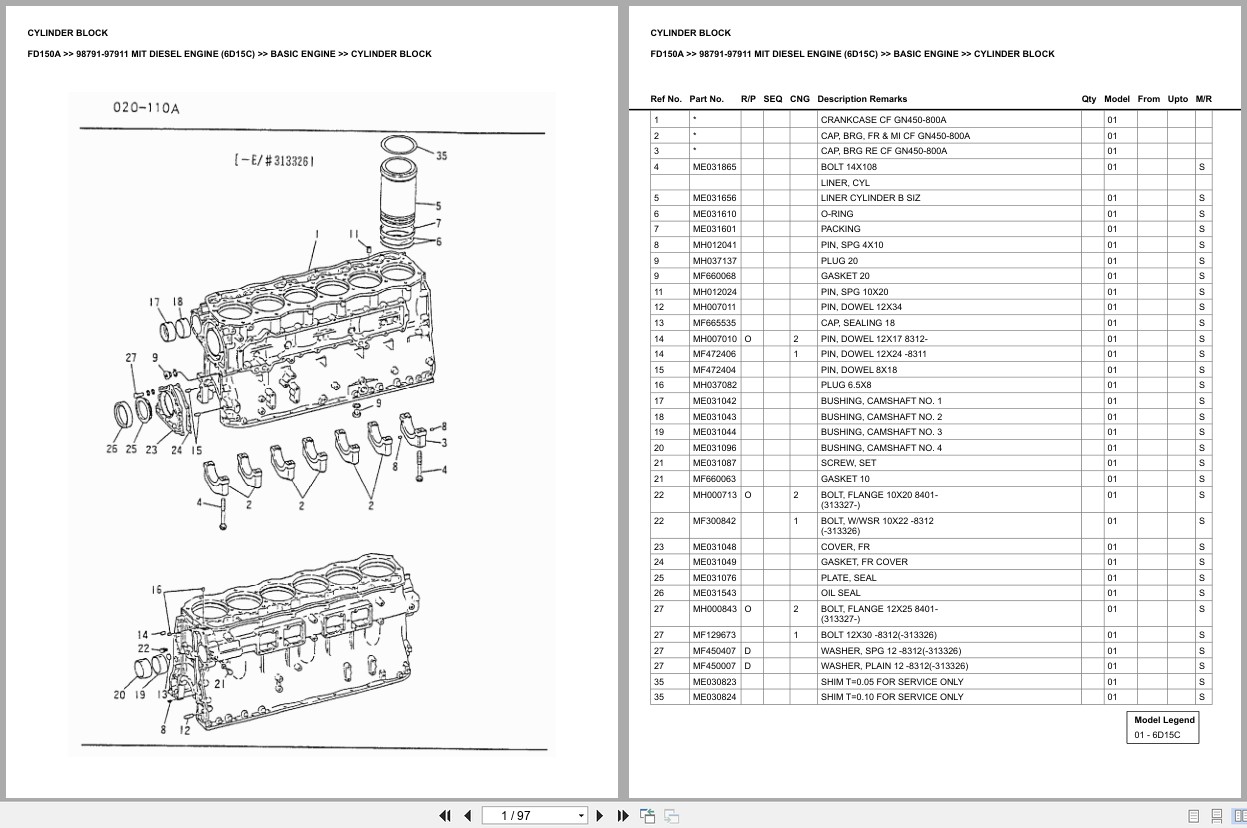Click PLUG 20 description
The height and width of the screenshot is (828, 1247).
click(x=839, y=261)
